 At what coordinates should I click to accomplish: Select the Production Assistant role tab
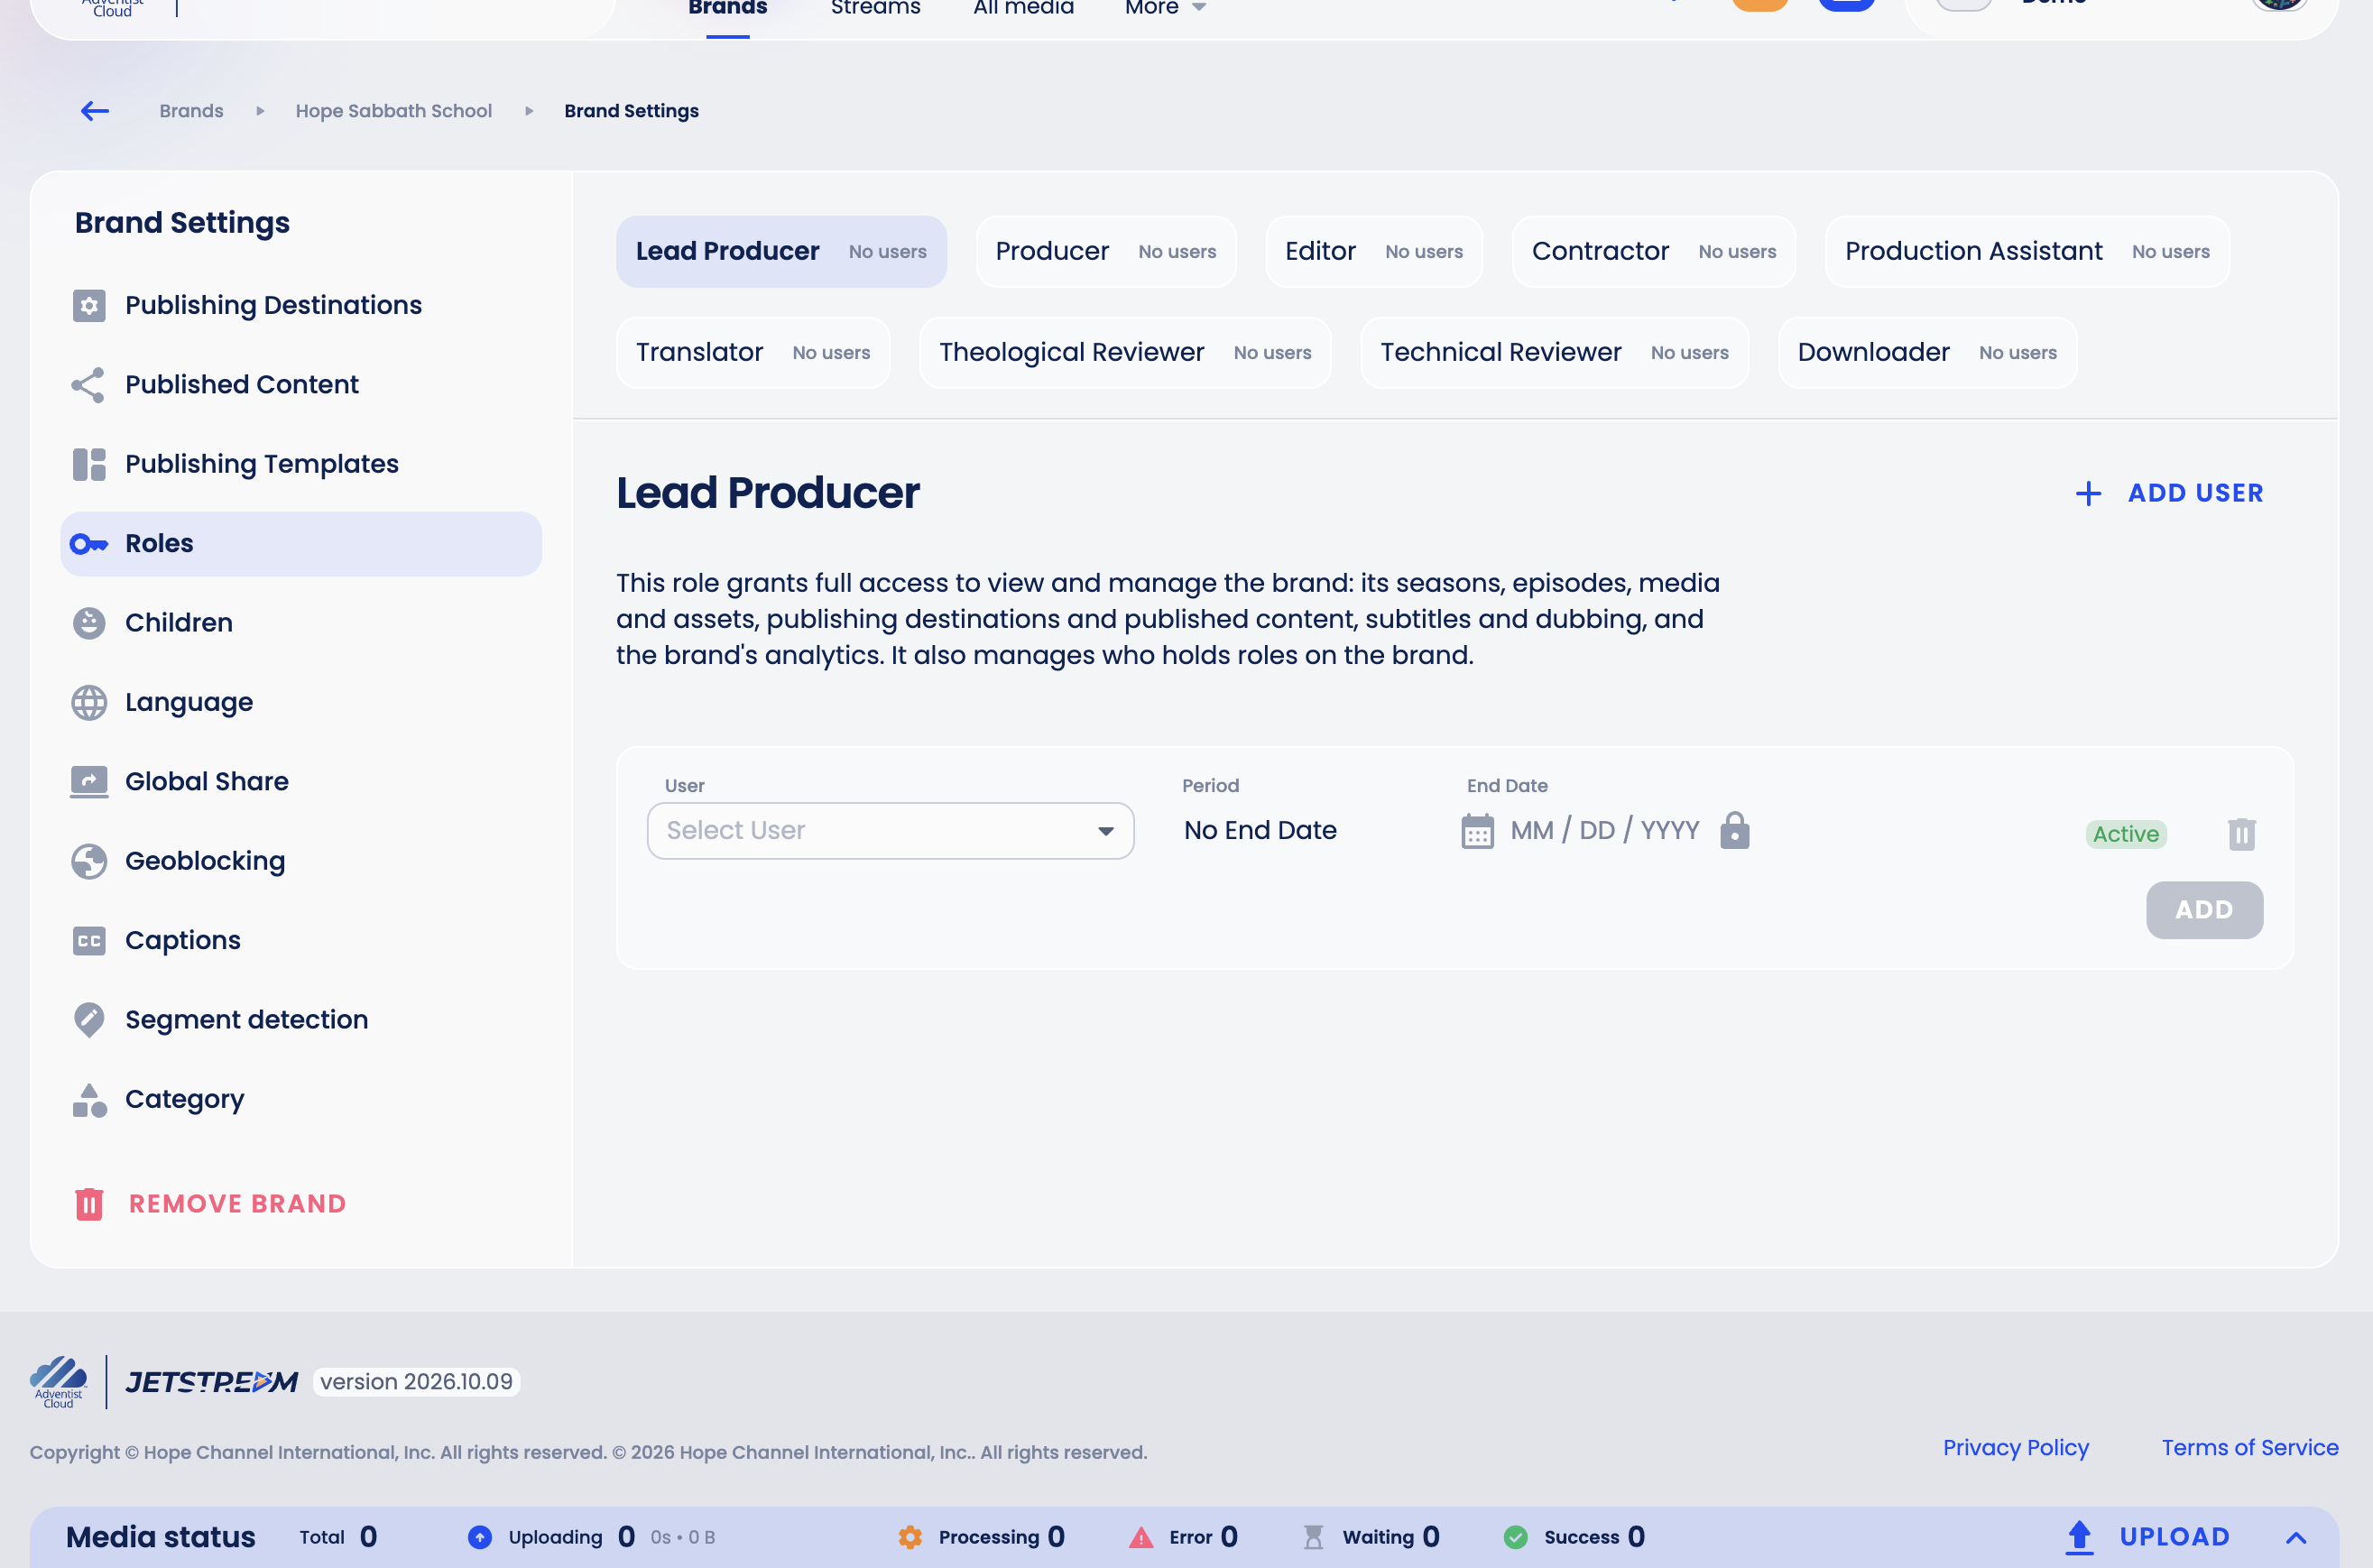tap(2027, 252)
